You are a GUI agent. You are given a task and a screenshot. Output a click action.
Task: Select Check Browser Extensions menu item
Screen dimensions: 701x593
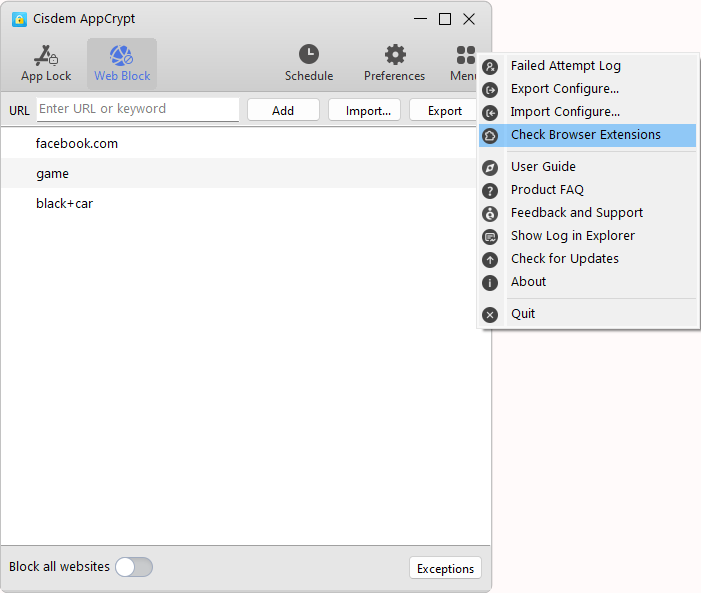[587, 135]
